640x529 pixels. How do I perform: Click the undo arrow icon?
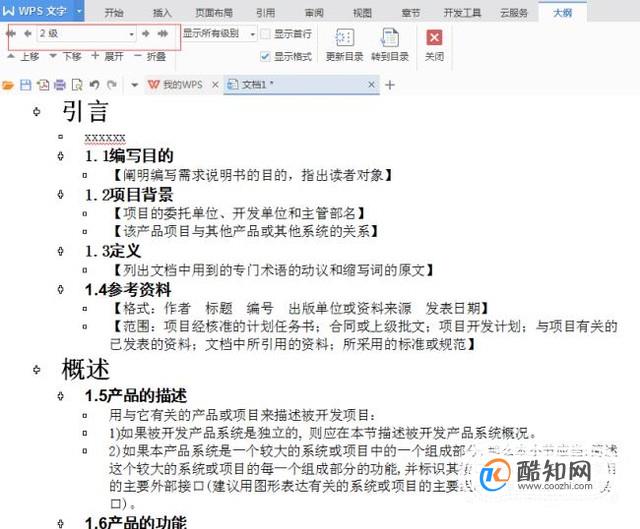(94, 85)
